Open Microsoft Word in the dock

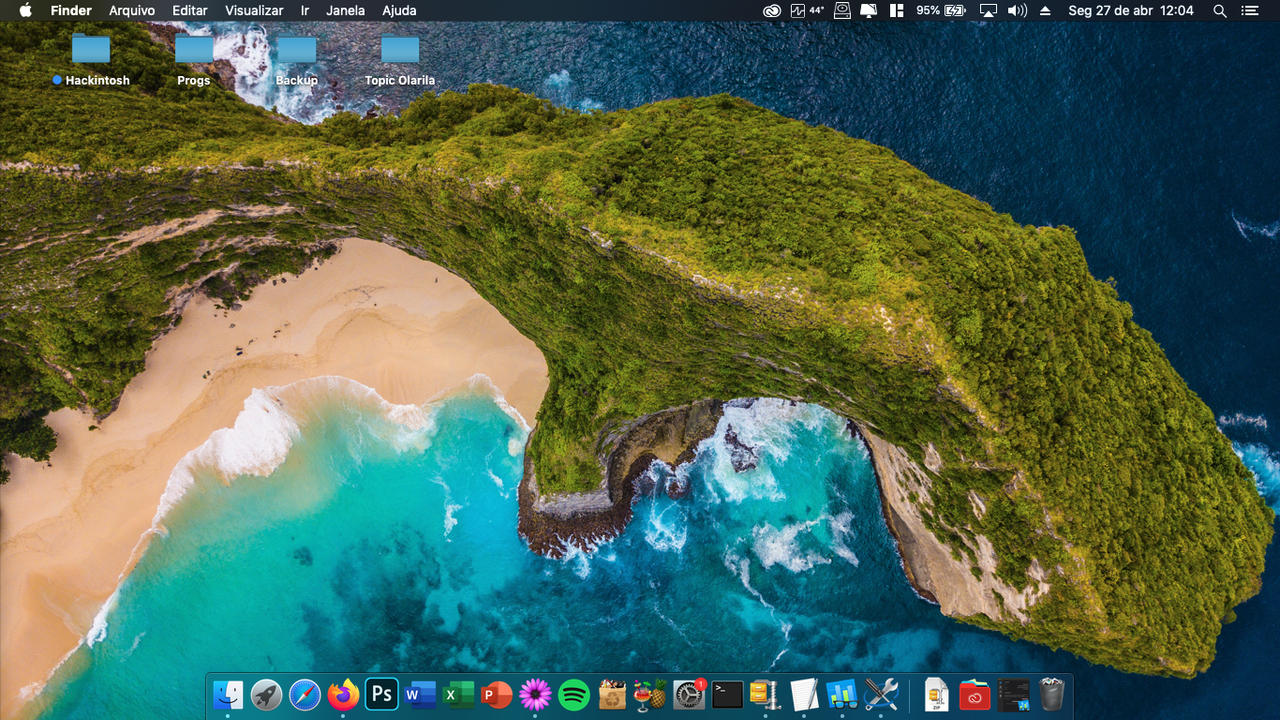pyautogui.click(x=420, y=694)
